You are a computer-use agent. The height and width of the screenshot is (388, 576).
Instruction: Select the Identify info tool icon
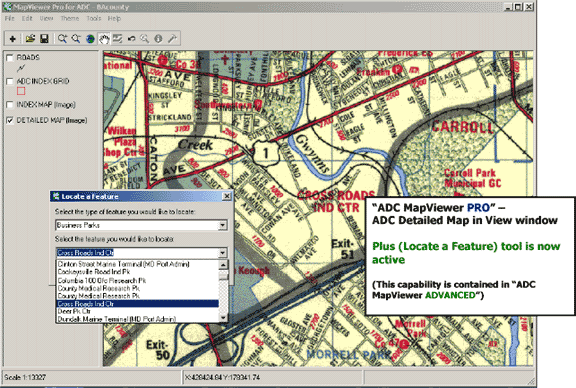(x=158, y=38)
